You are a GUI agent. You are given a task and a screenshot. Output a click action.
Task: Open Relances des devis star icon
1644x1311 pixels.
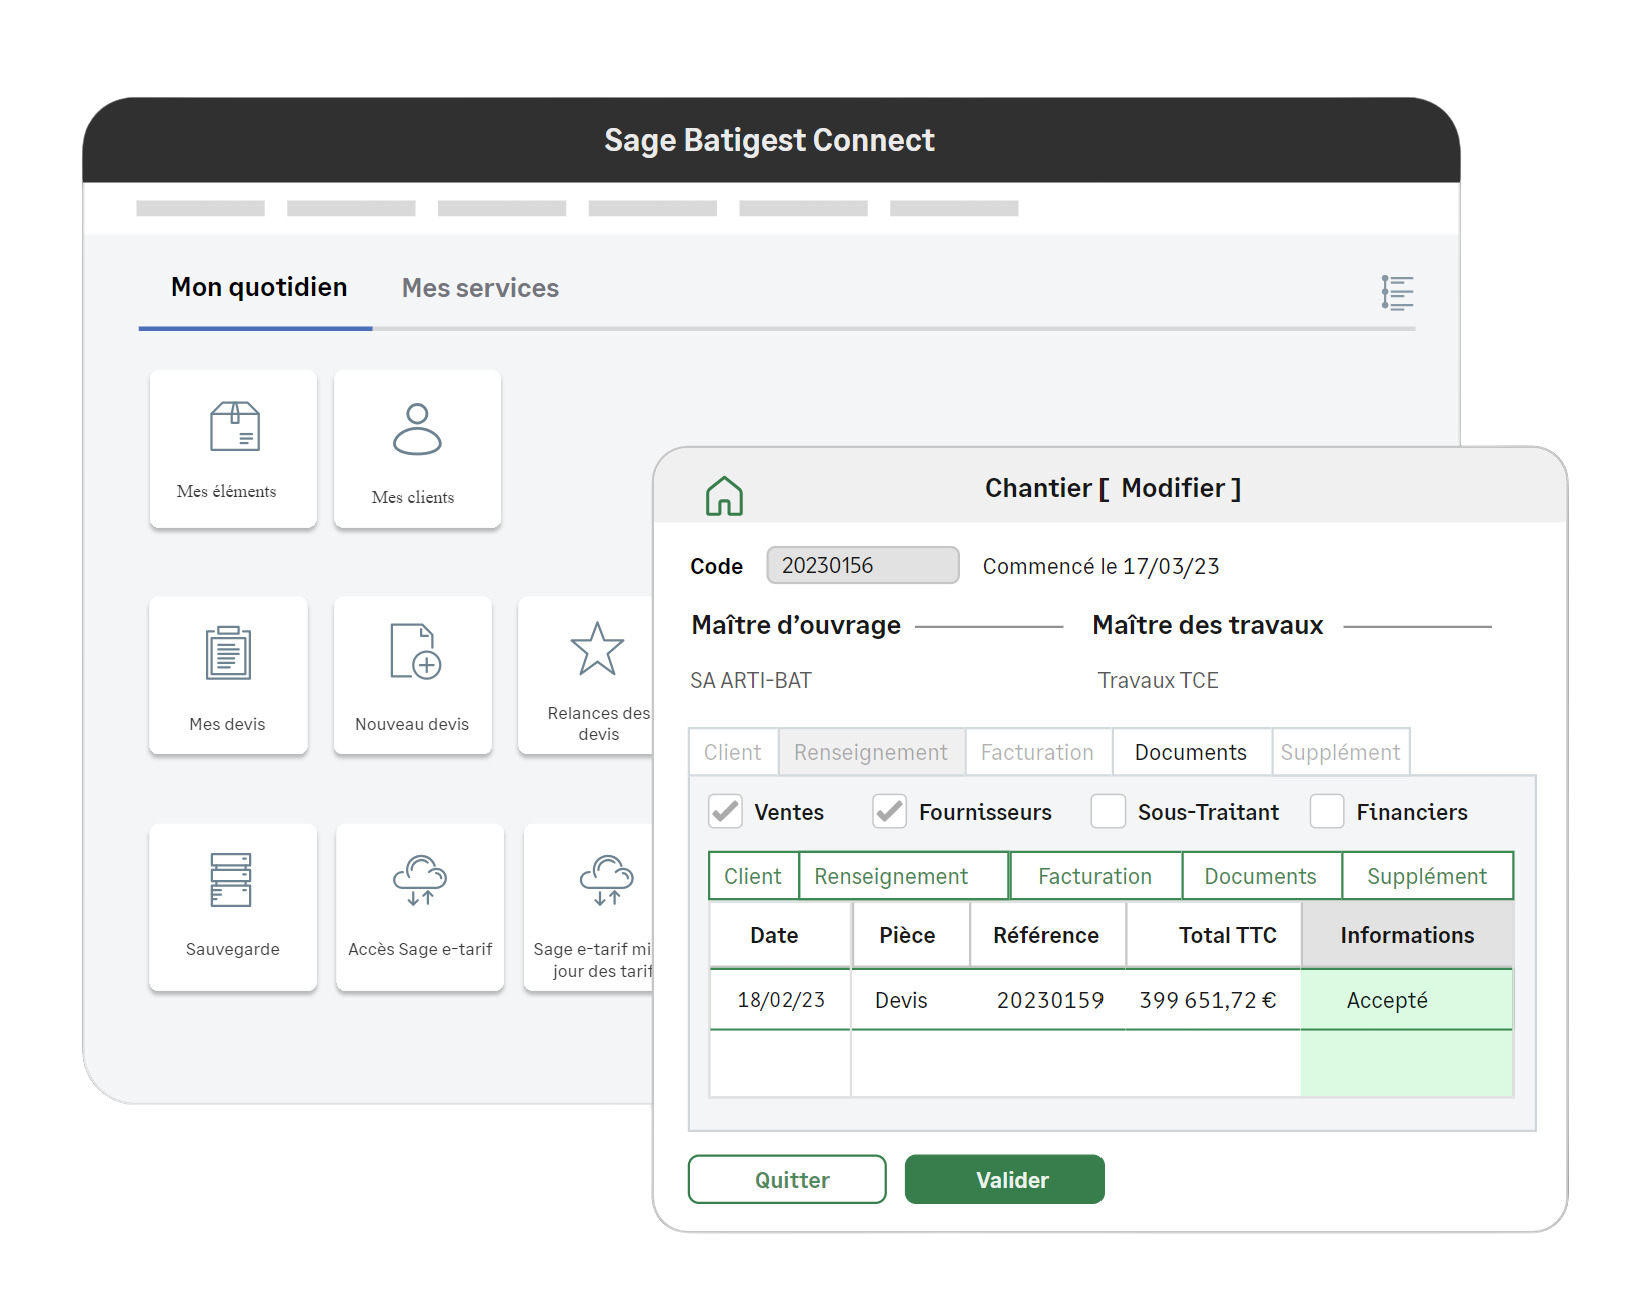pyautogui.click(x=596, y=650)
